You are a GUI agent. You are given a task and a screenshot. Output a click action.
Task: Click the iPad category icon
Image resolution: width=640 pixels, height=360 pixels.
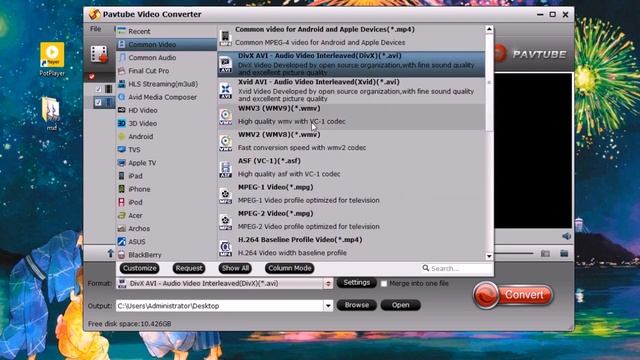pyautogui.click(x=122, y=176)
